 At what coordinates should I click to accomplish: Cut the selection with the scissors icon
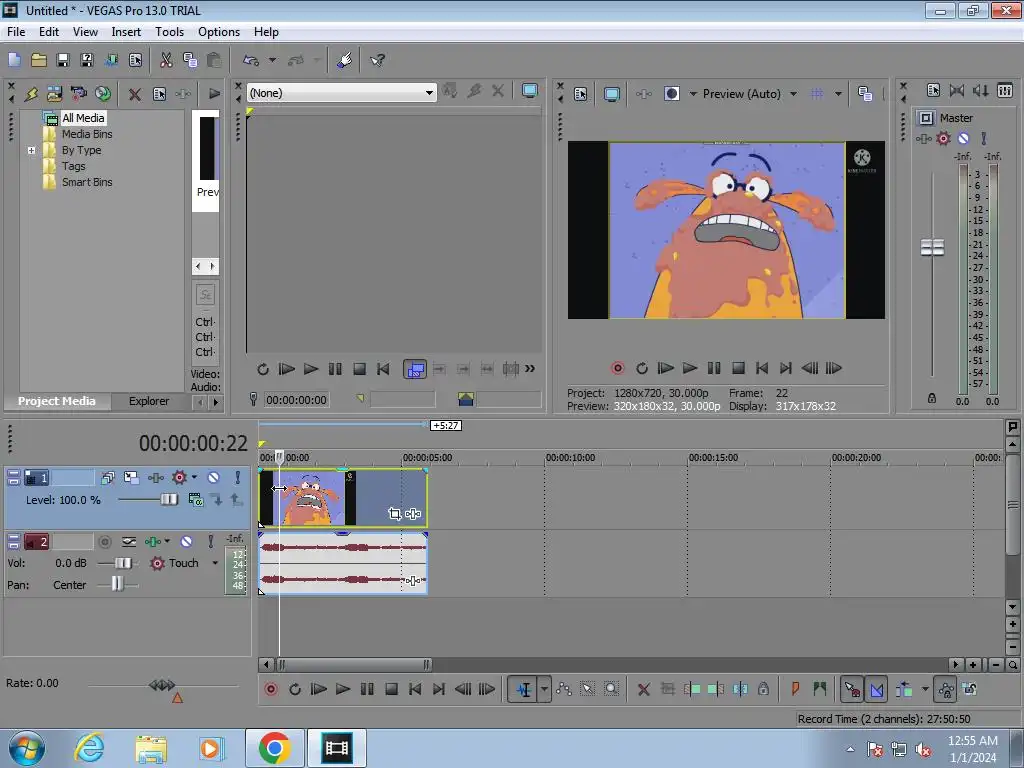pos(166,60)
